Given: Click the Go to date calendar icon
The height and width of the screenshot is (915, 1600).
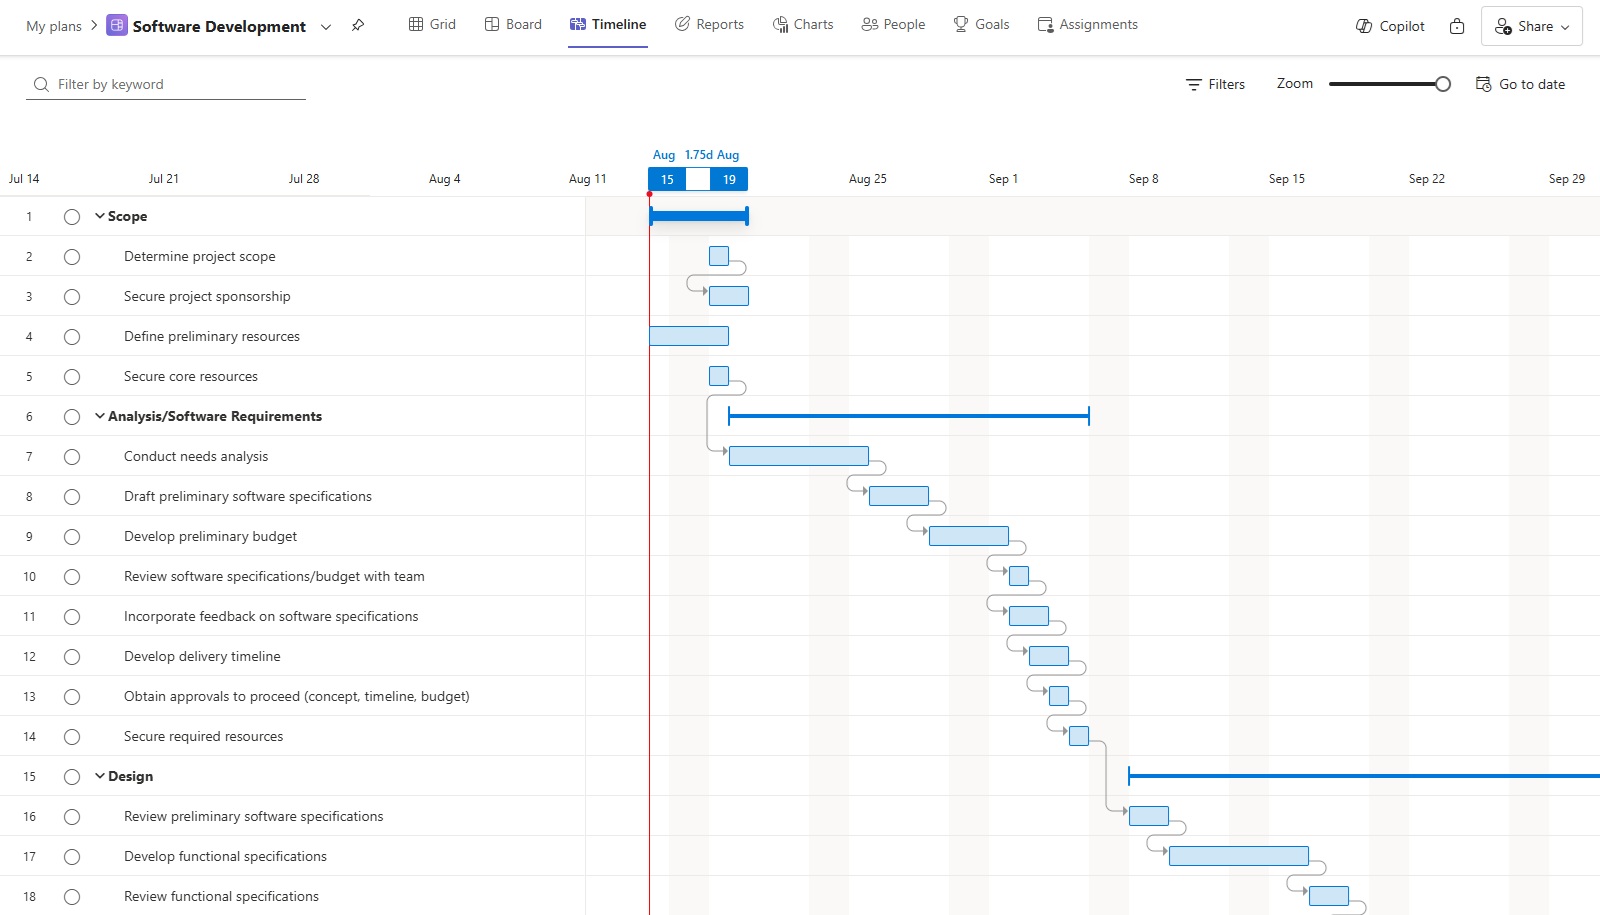Looking at the screenshot, I should [1484, 84].
